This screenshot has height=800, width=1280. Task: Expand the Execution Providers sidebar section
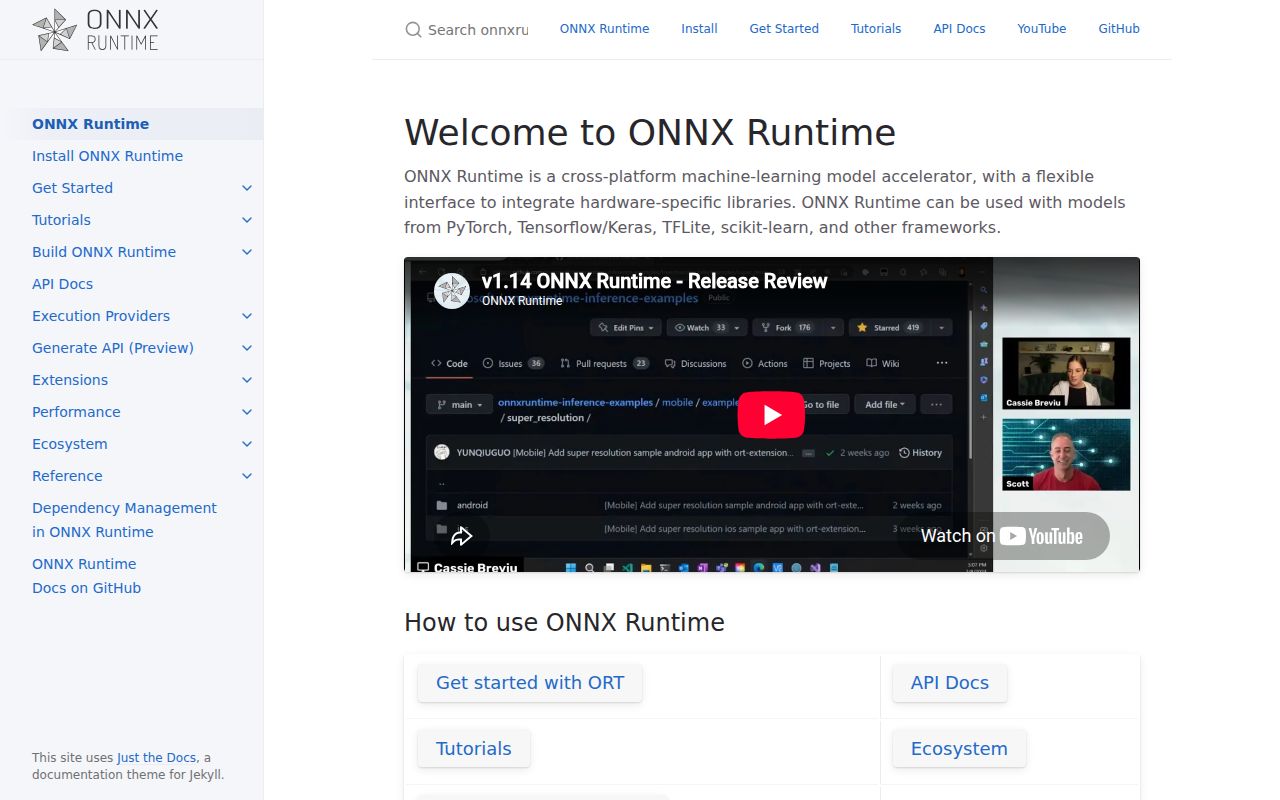coord(247,316)
